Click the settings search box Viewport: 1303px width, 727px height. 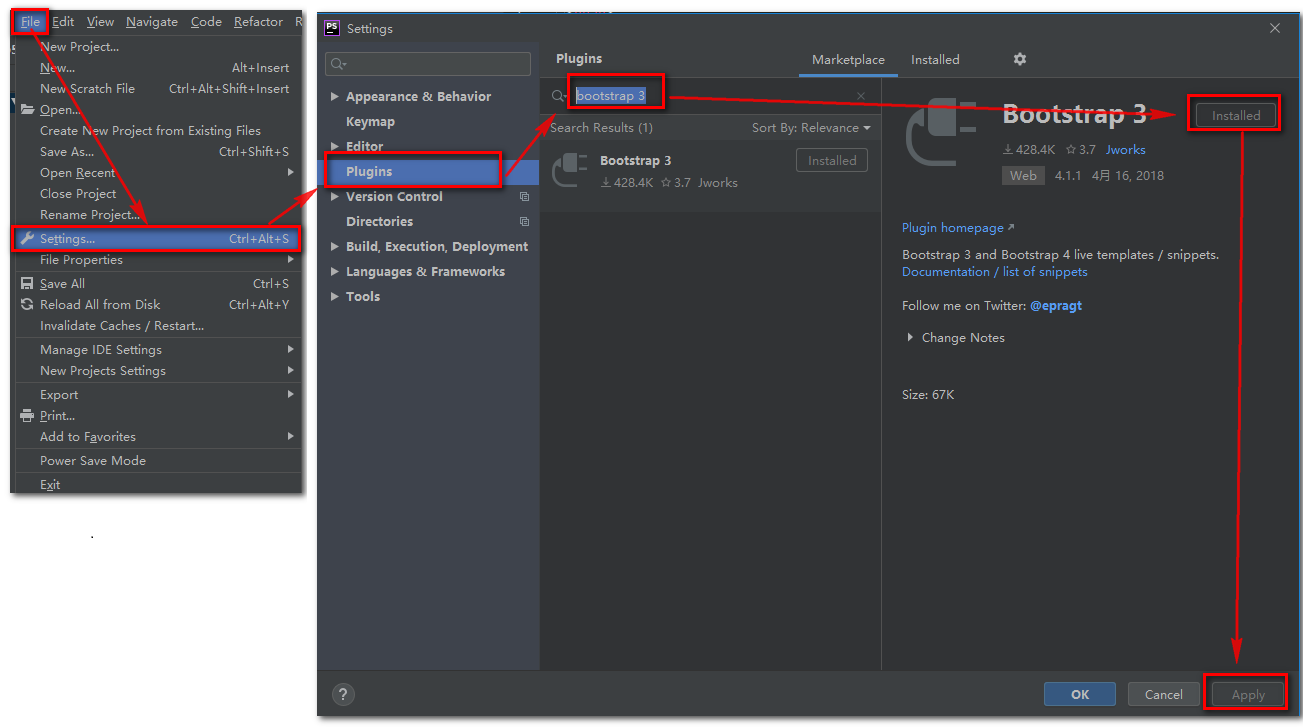tap(428, 64)
